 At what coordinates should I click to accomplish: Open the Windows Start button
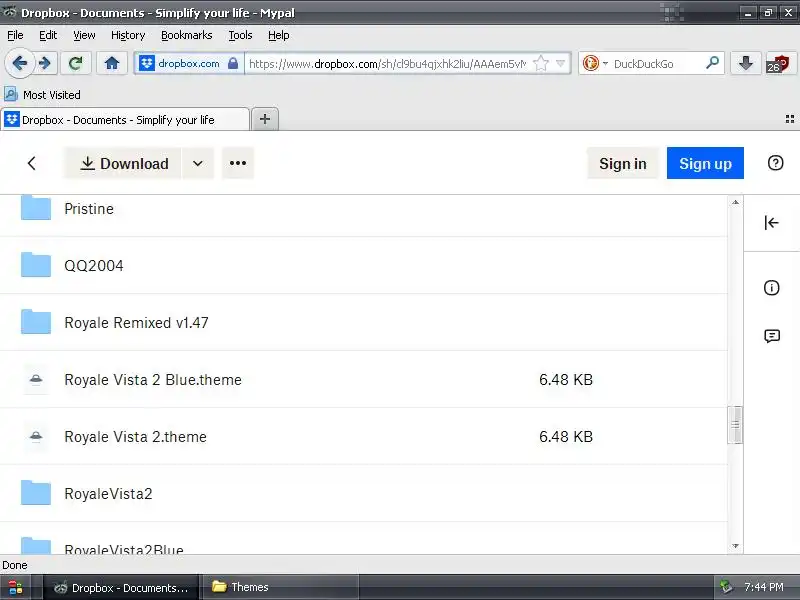tap(15, 588)
